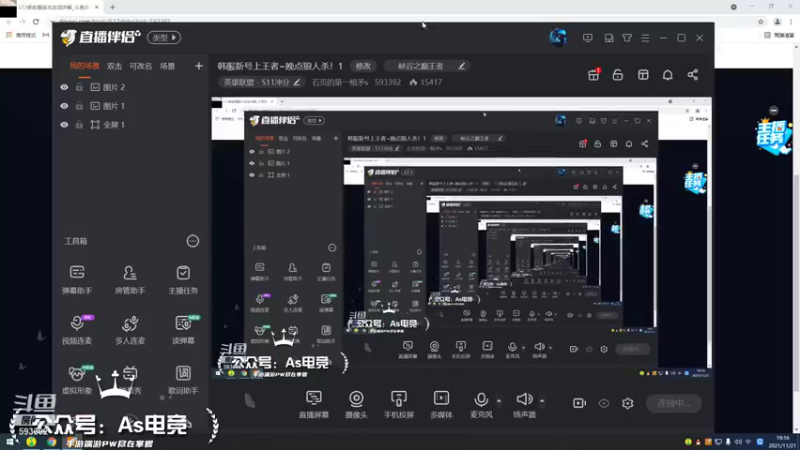Open the 类型 type selector
The width and height of the screenshot is (800, 450).
(x=164, y=38)
